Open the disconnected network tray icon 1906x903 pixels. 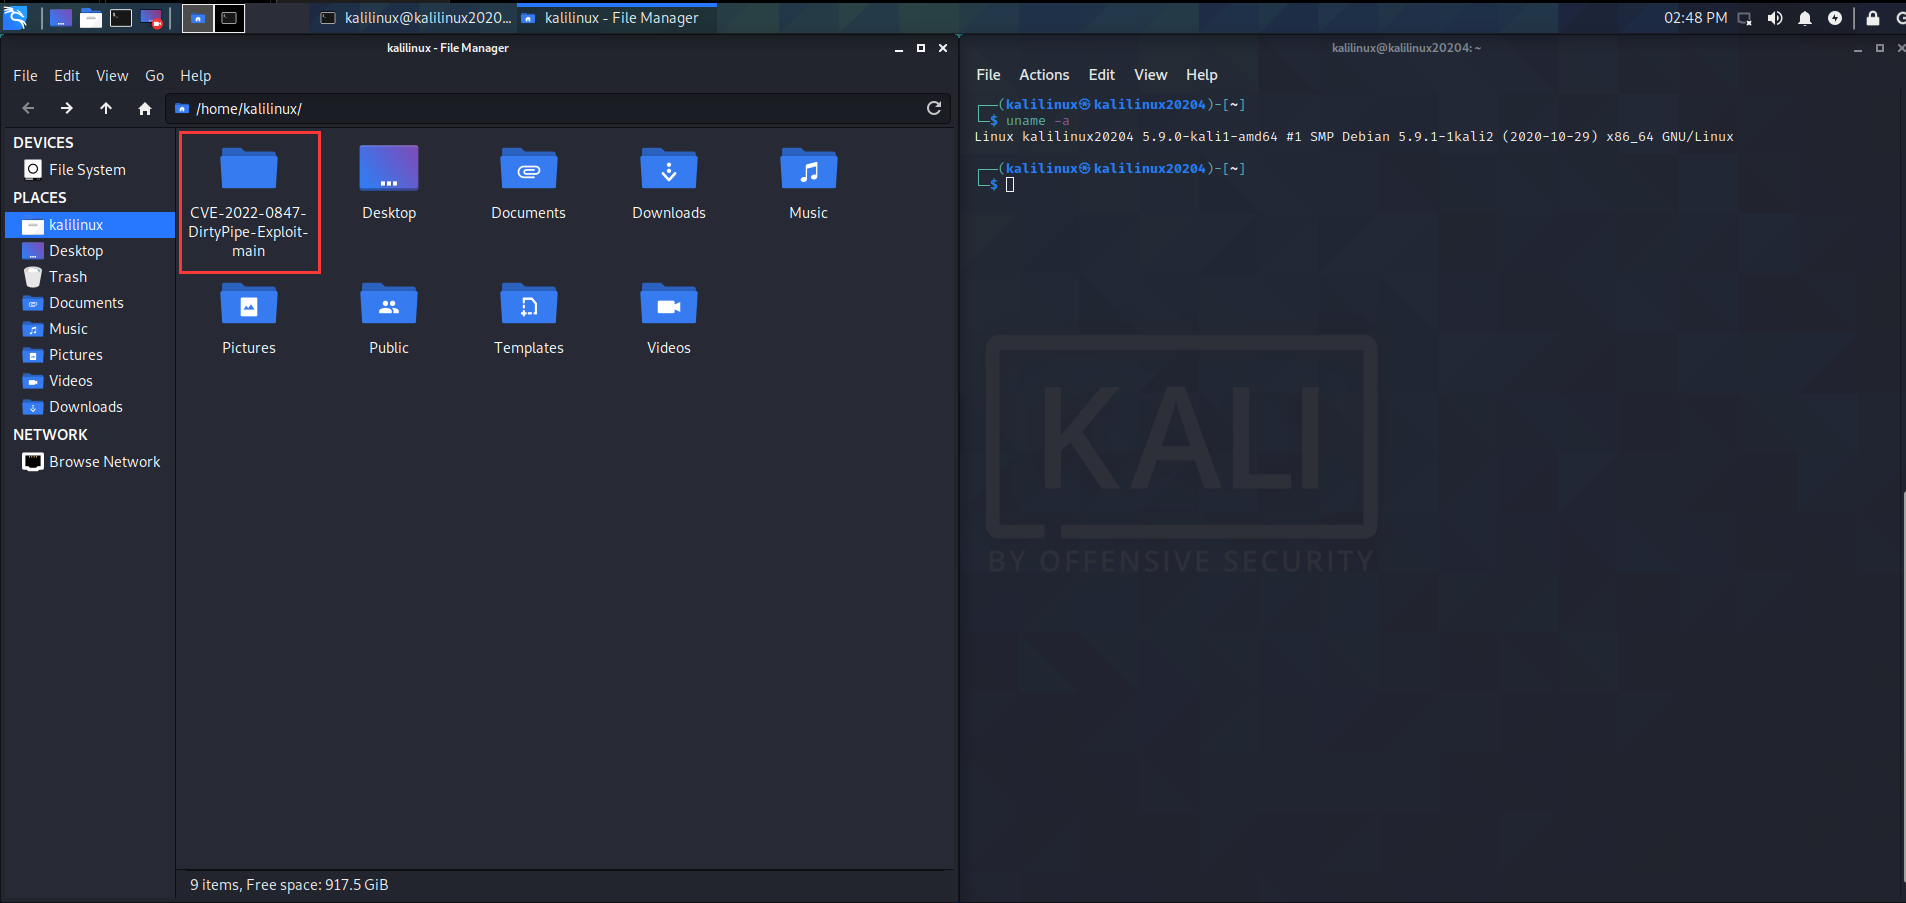(1745, 18)
